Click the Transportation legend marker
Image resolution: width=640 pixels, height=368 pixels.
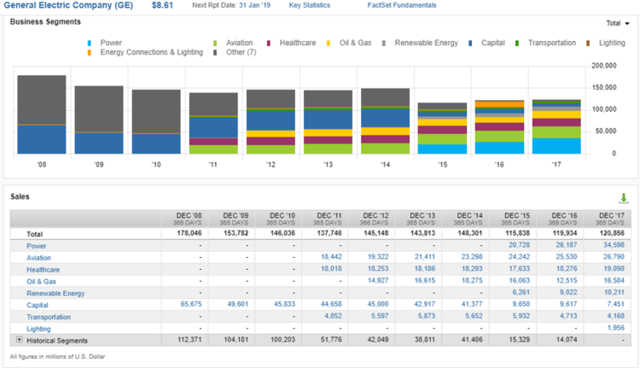[517, 43]
